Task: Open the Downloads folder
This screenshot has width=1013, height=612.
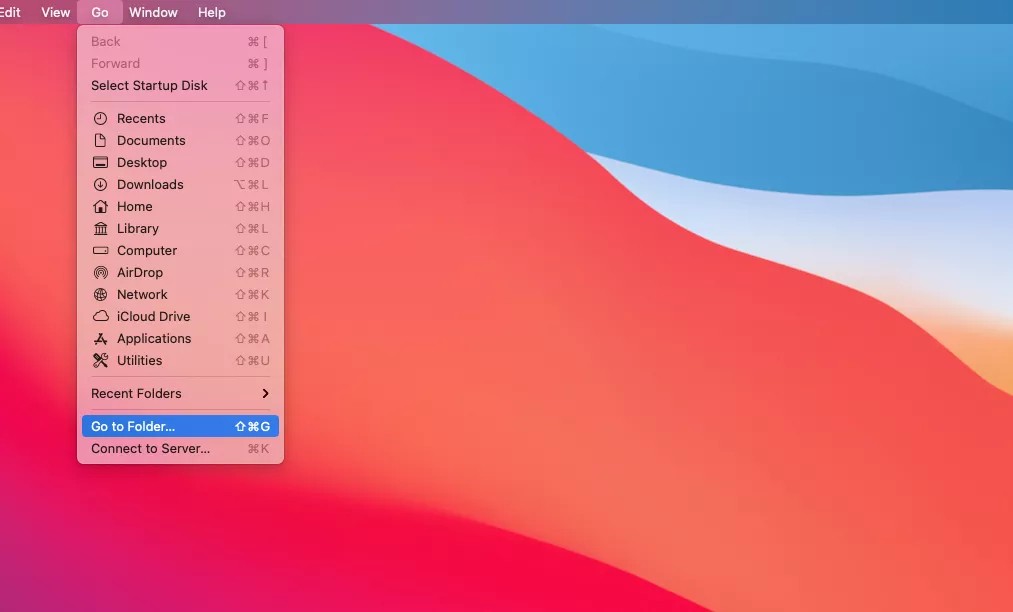Action: coord(150,184)
